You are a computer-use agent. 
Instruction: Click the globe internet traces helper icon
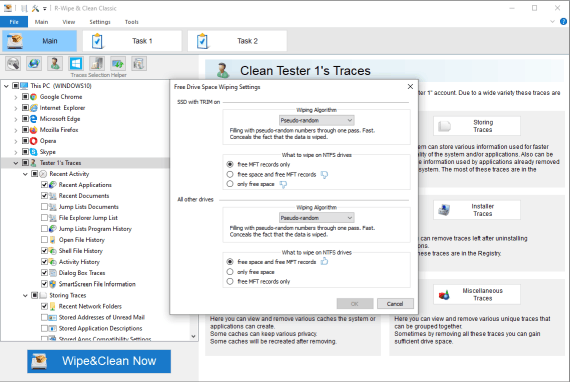coord(34,64)
